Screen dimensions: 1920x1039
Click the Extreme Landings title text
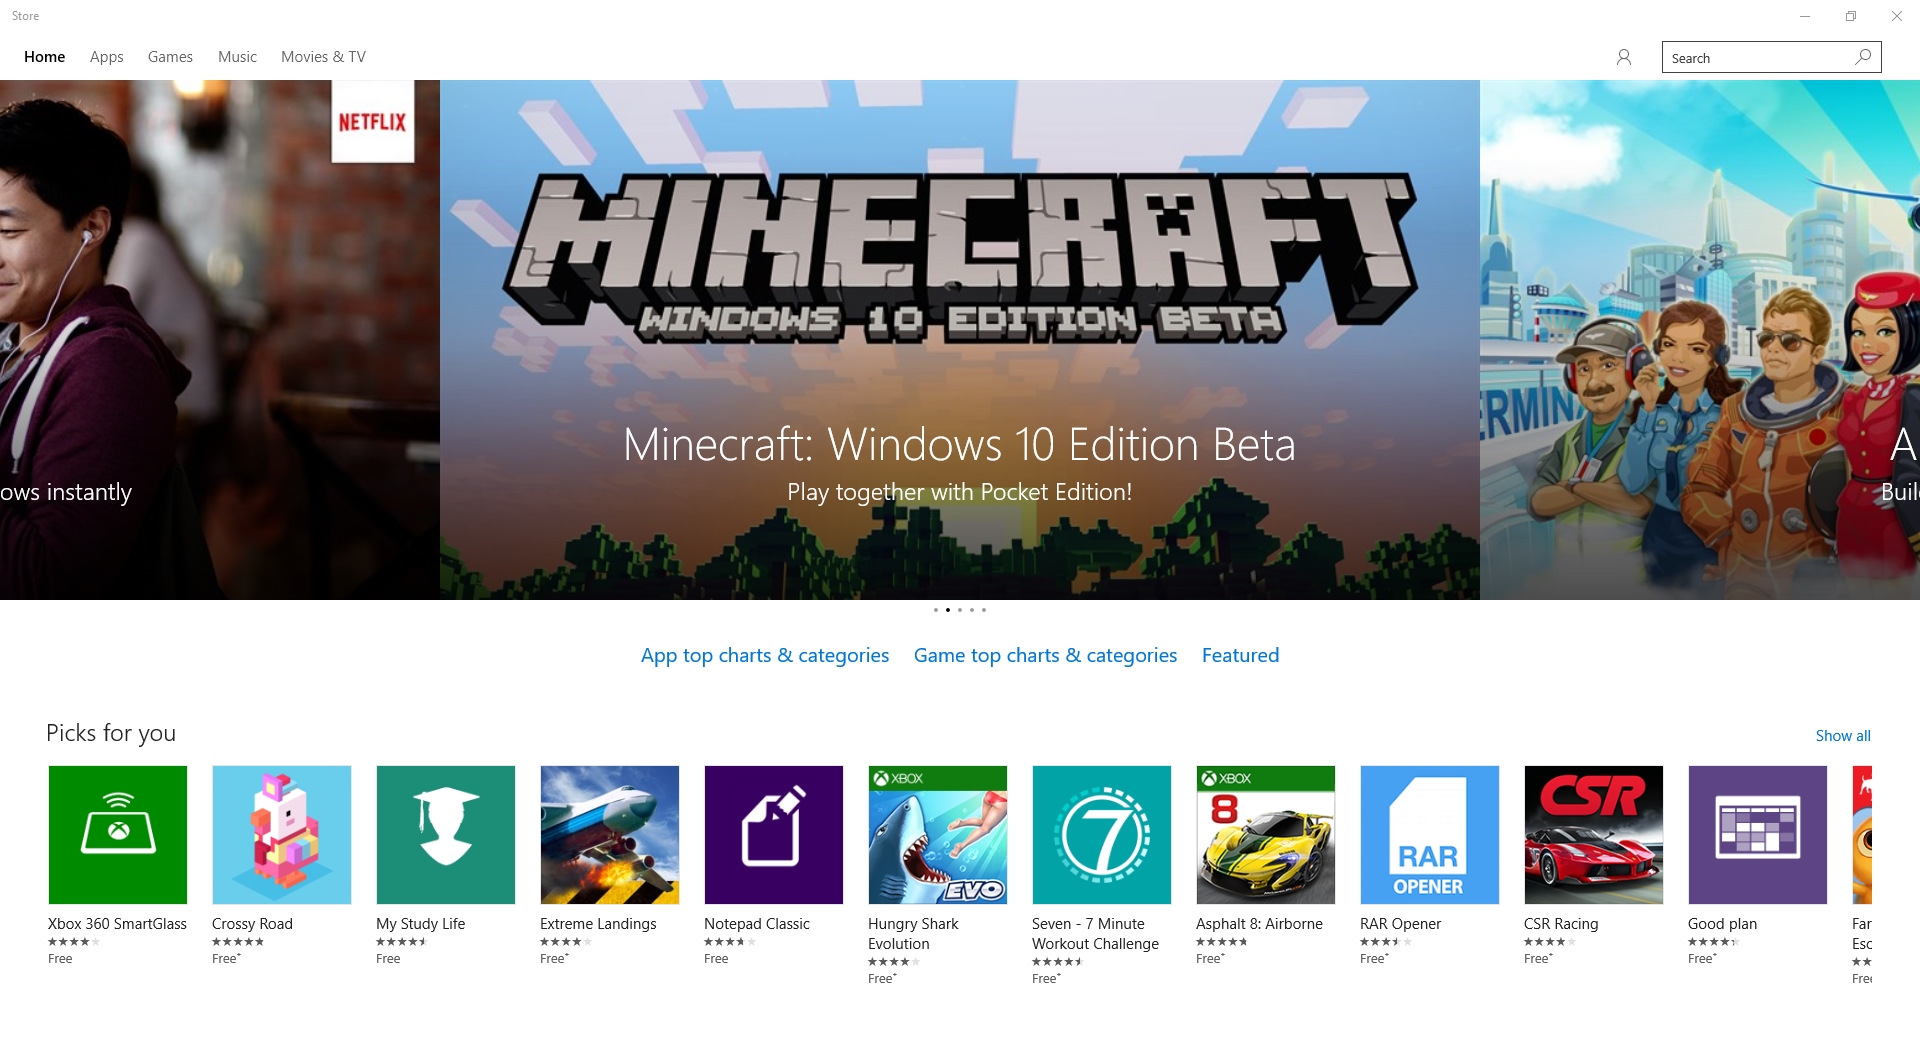pyautogui.click(x=598, y=924)
